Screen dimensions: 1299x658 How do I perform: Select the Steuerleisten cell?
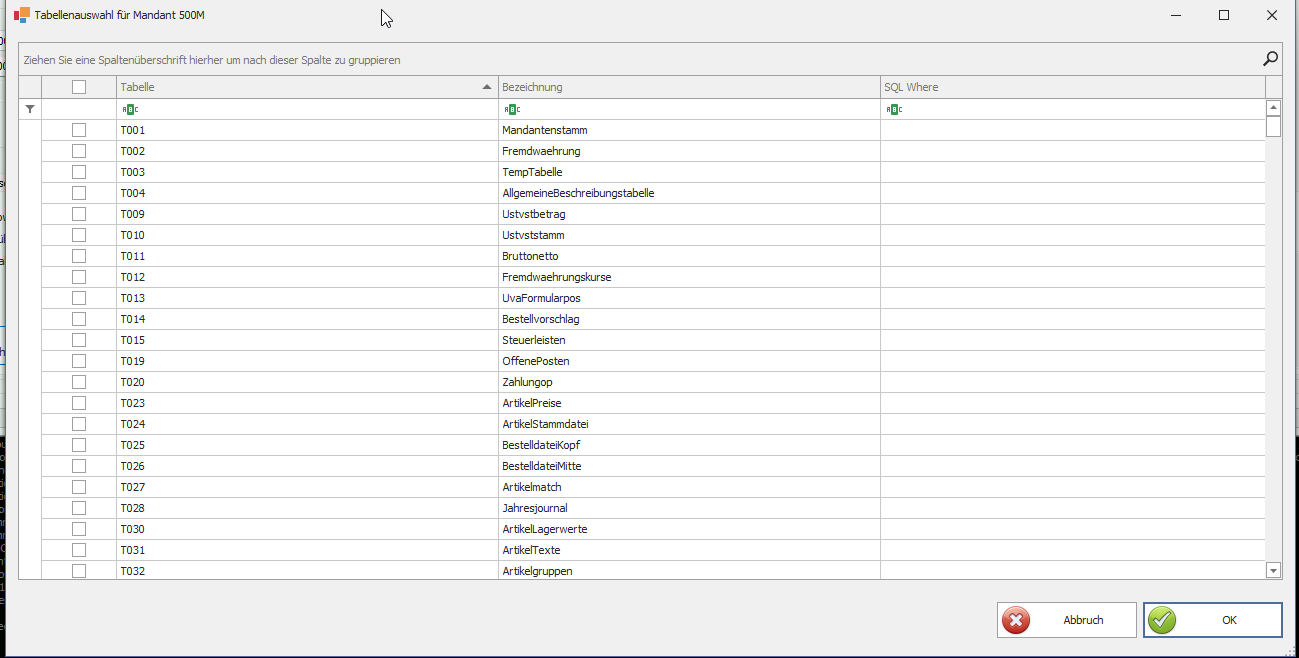click(x=689, y=340)
